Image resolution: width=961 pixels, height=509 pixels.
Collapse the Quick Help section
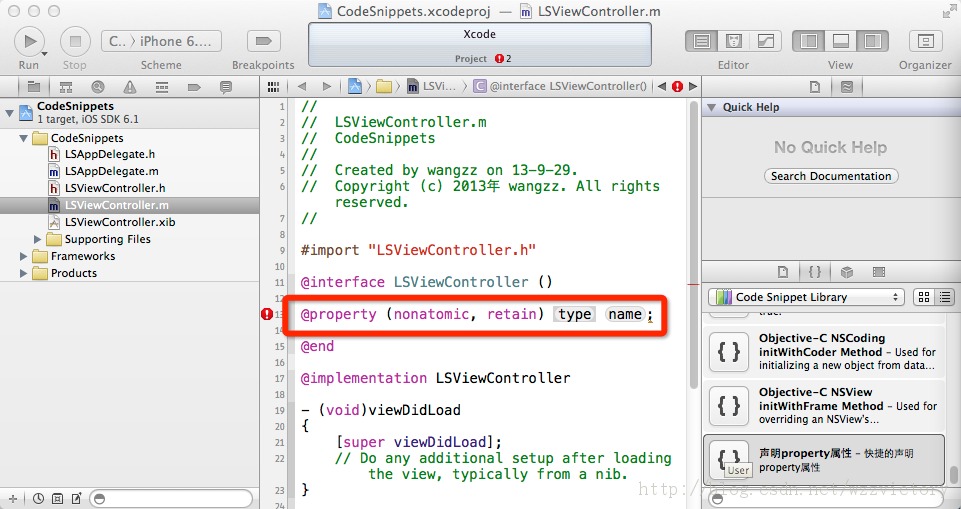pos(712,107)
